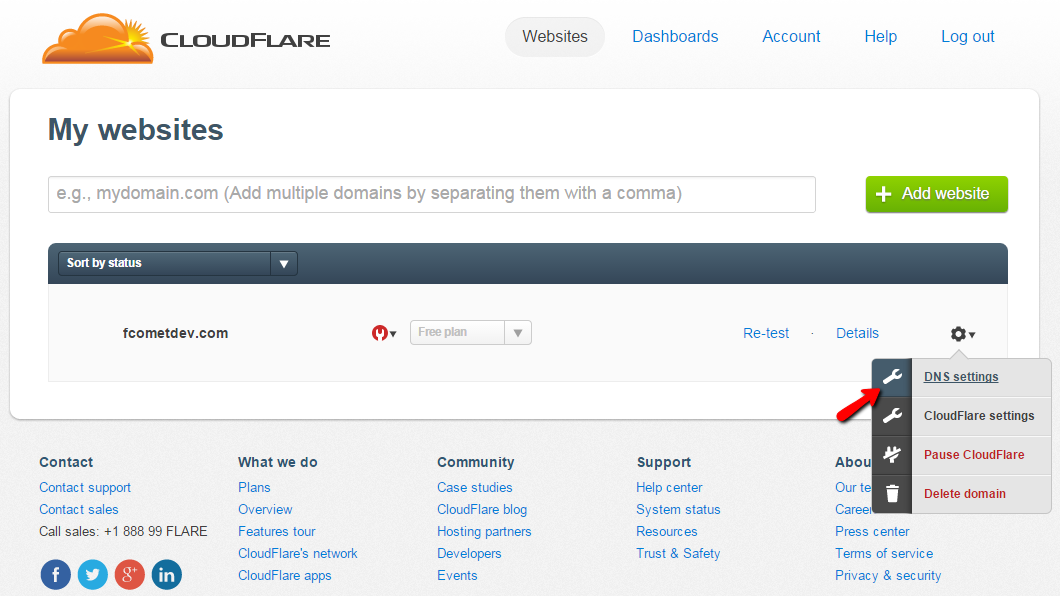This screenshot has height=596, width=1060.
Task: Click the trash icon next to Delete domain
Action: pos(892,494)
